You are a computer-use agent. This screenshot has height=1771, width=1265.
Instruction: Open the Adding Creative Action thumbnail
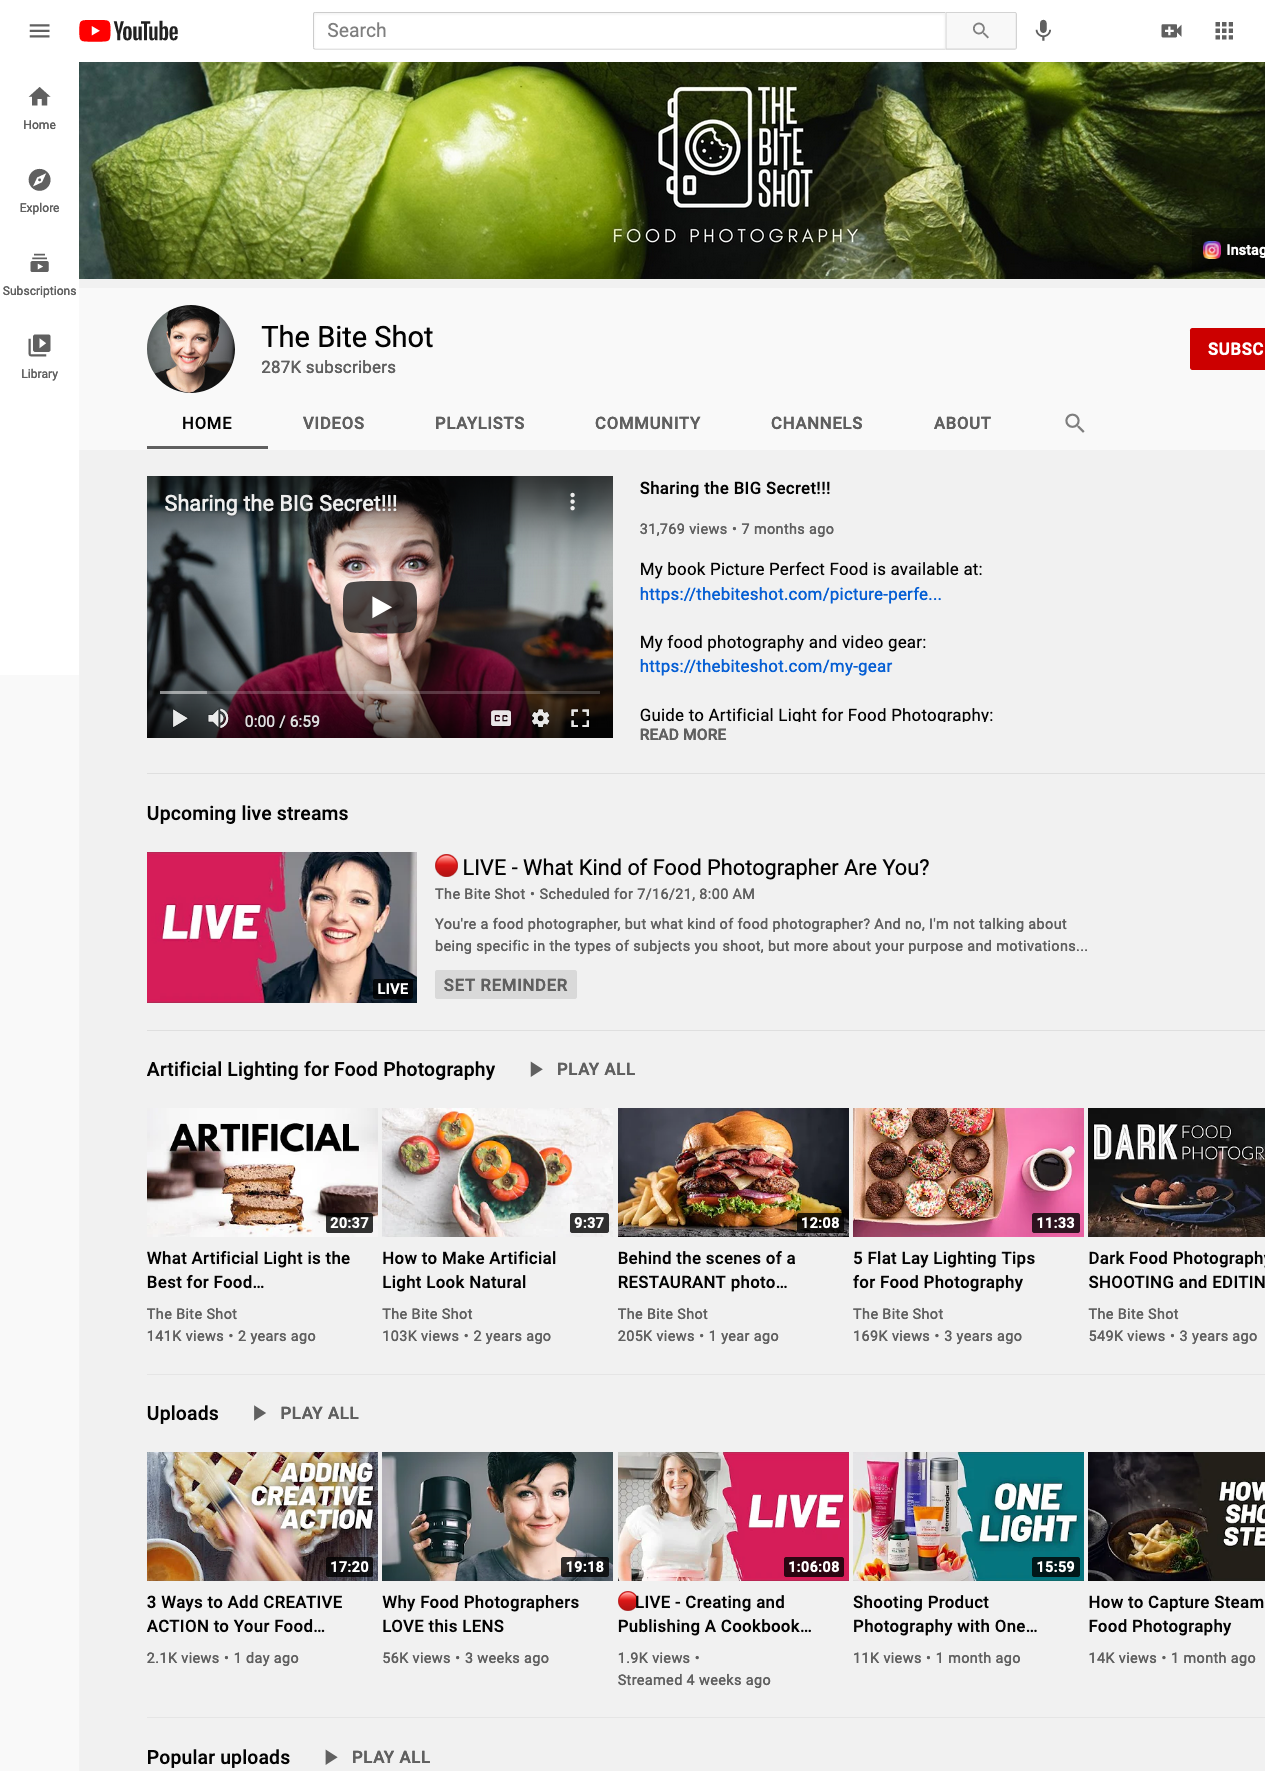click(x=262, y=1516)
